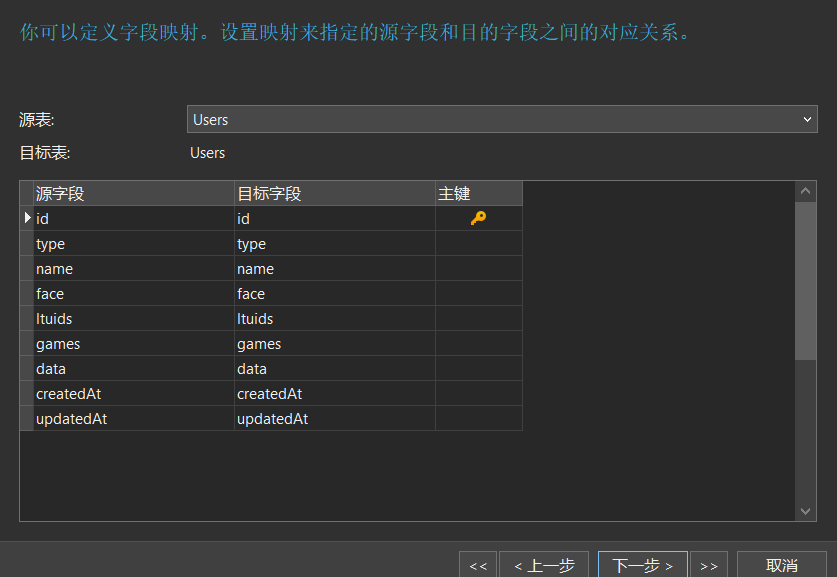This screenshot has width=837, height=577.
Task: Proceed with the 下一步 button
Action: point(642,565)
